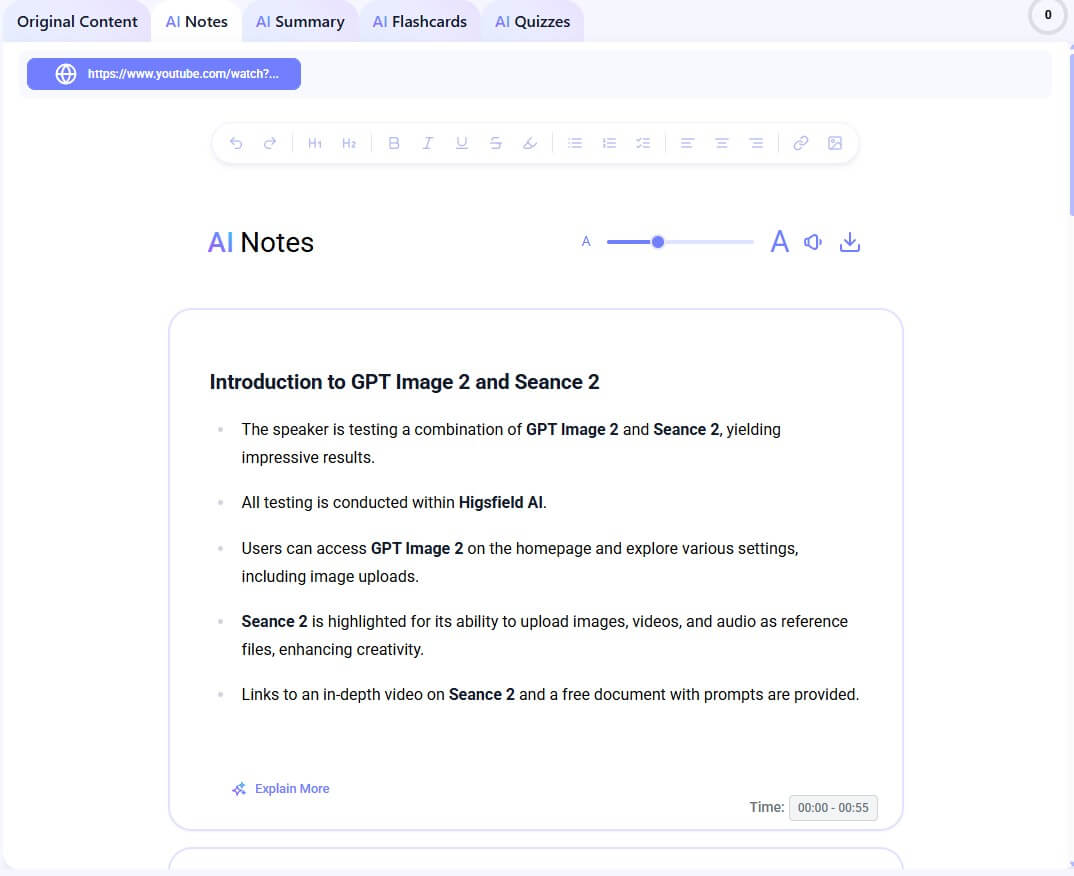Viewport: 1074px width, 876px height.
Task: Click the heading Introduction to GPT Image 2
Action: [404, 381]
